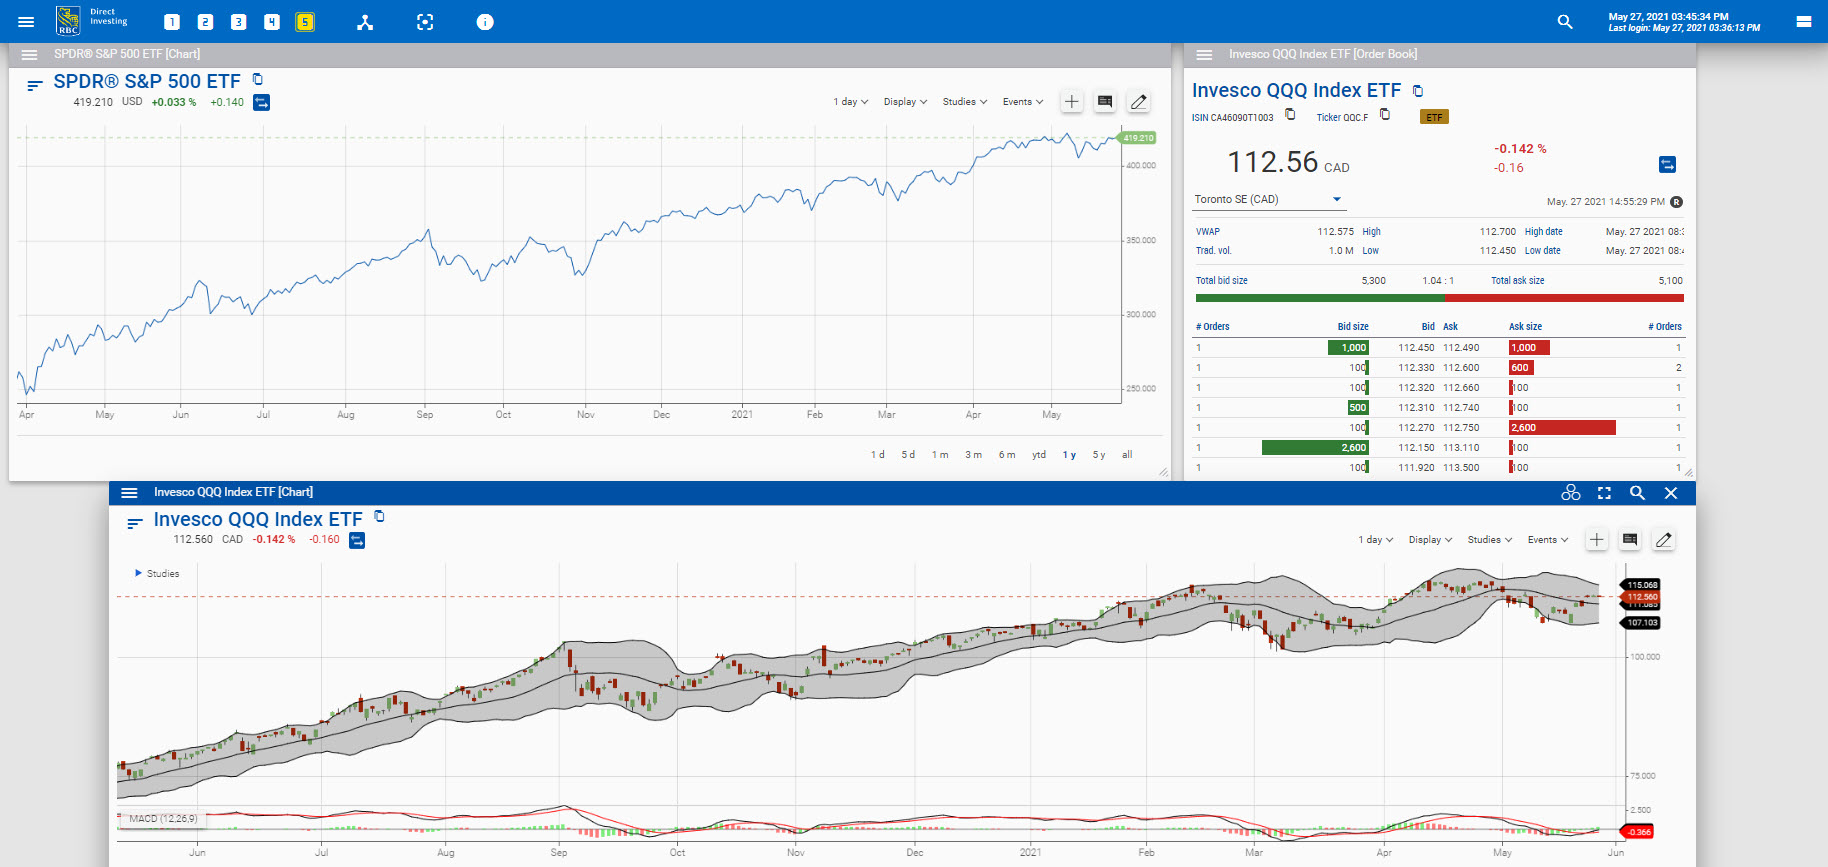Select 5 d range in SPDR chart
The width and height of the screenshot is (1828, 867).
(908, 455)
